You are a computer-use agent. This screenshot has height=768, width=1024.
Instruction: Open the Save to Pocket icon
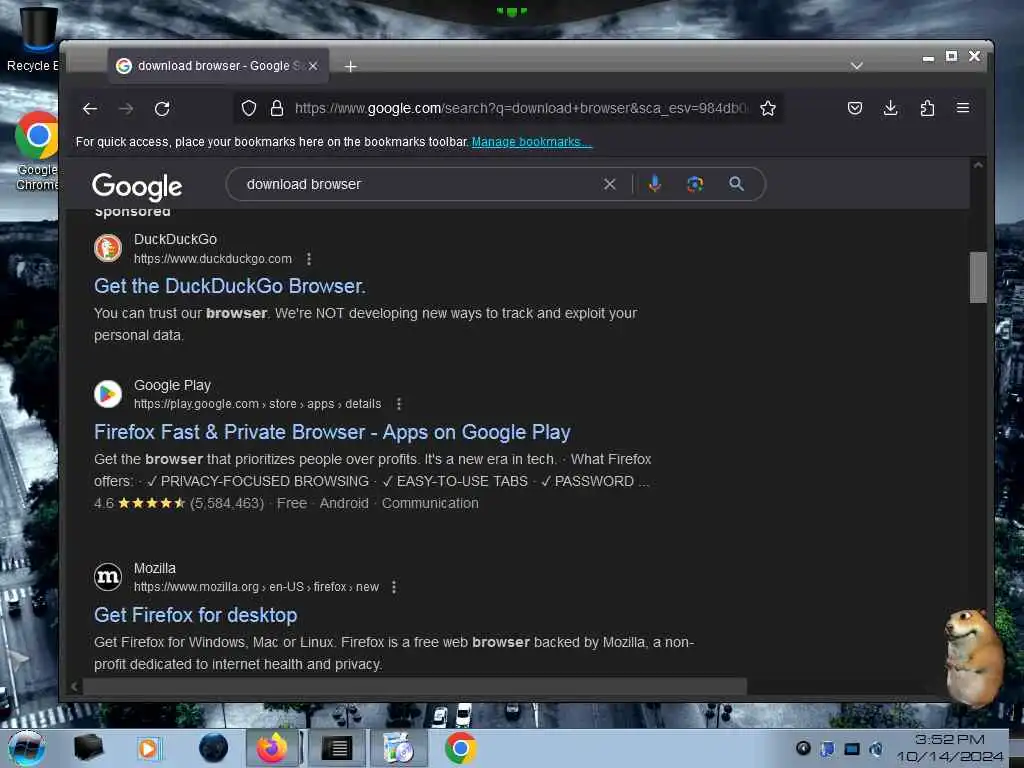coord(855,108)
